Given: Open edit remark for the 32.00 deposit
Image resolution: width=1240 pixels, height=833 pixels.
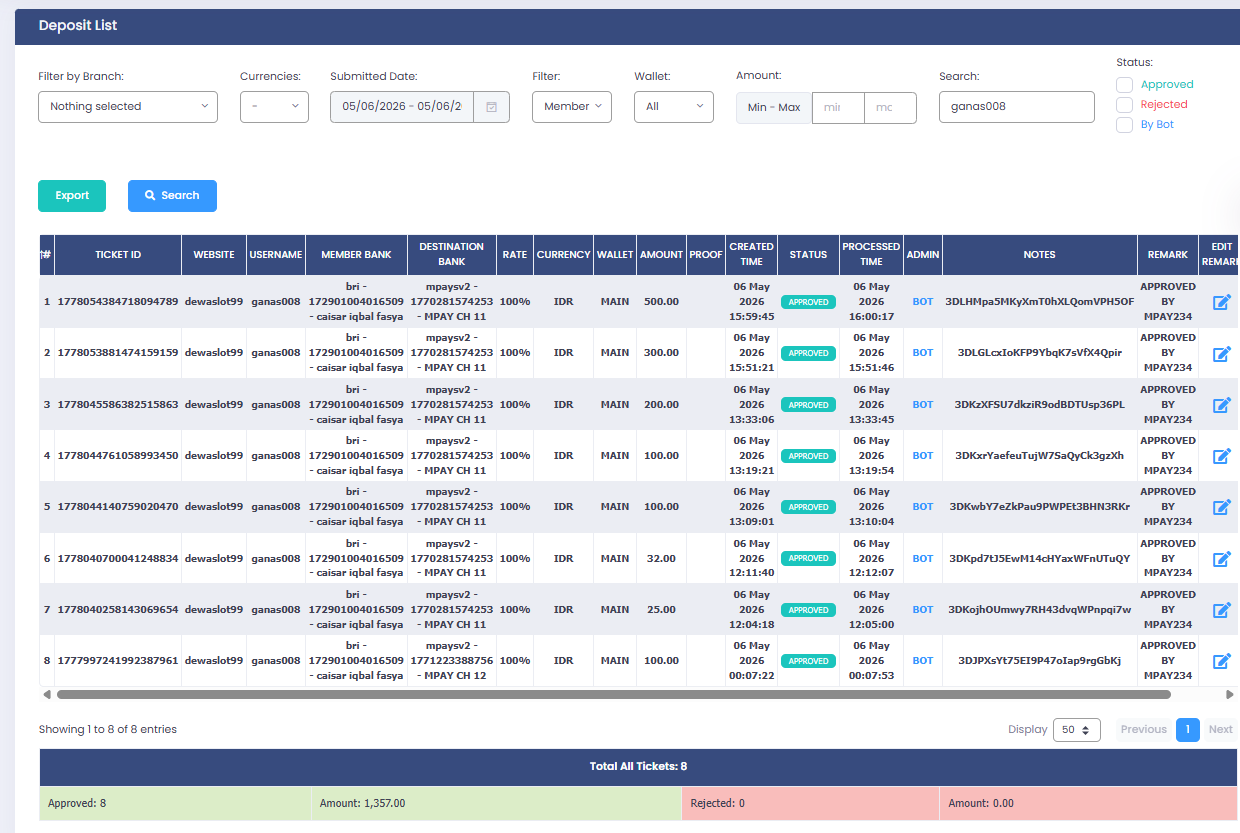Looking at the screenshot, I should [x=1221, y=559].
